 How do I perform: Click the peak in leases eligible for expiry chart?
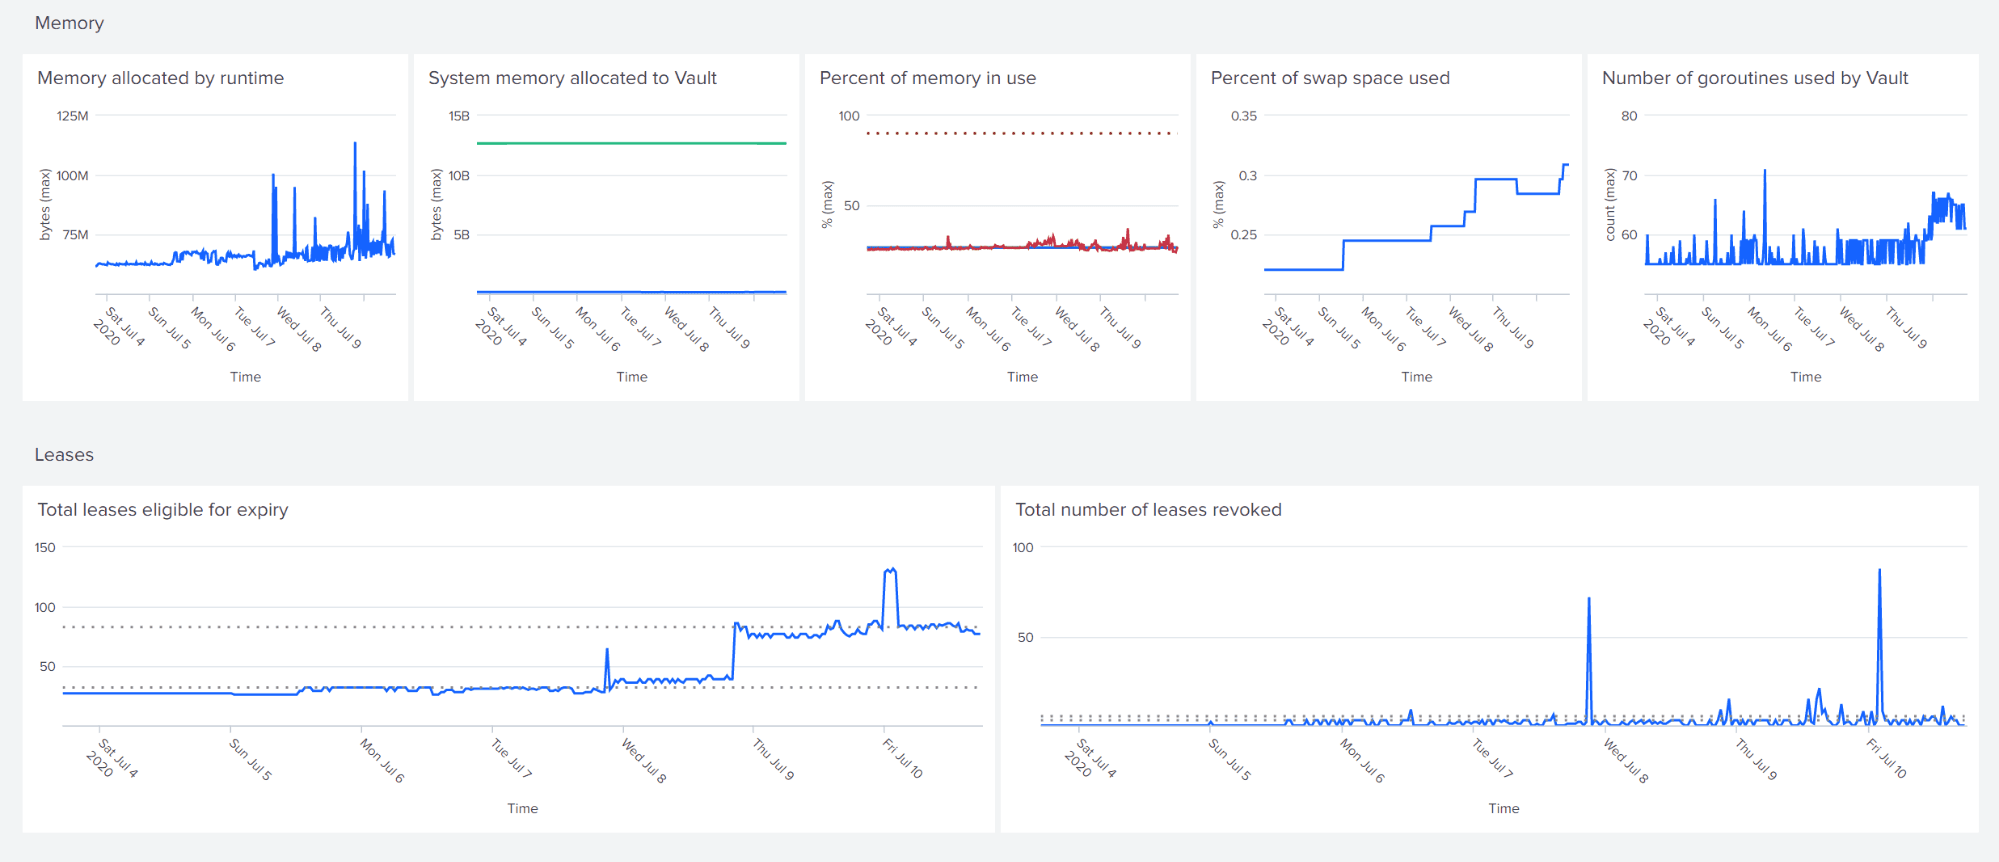[890, 570]
